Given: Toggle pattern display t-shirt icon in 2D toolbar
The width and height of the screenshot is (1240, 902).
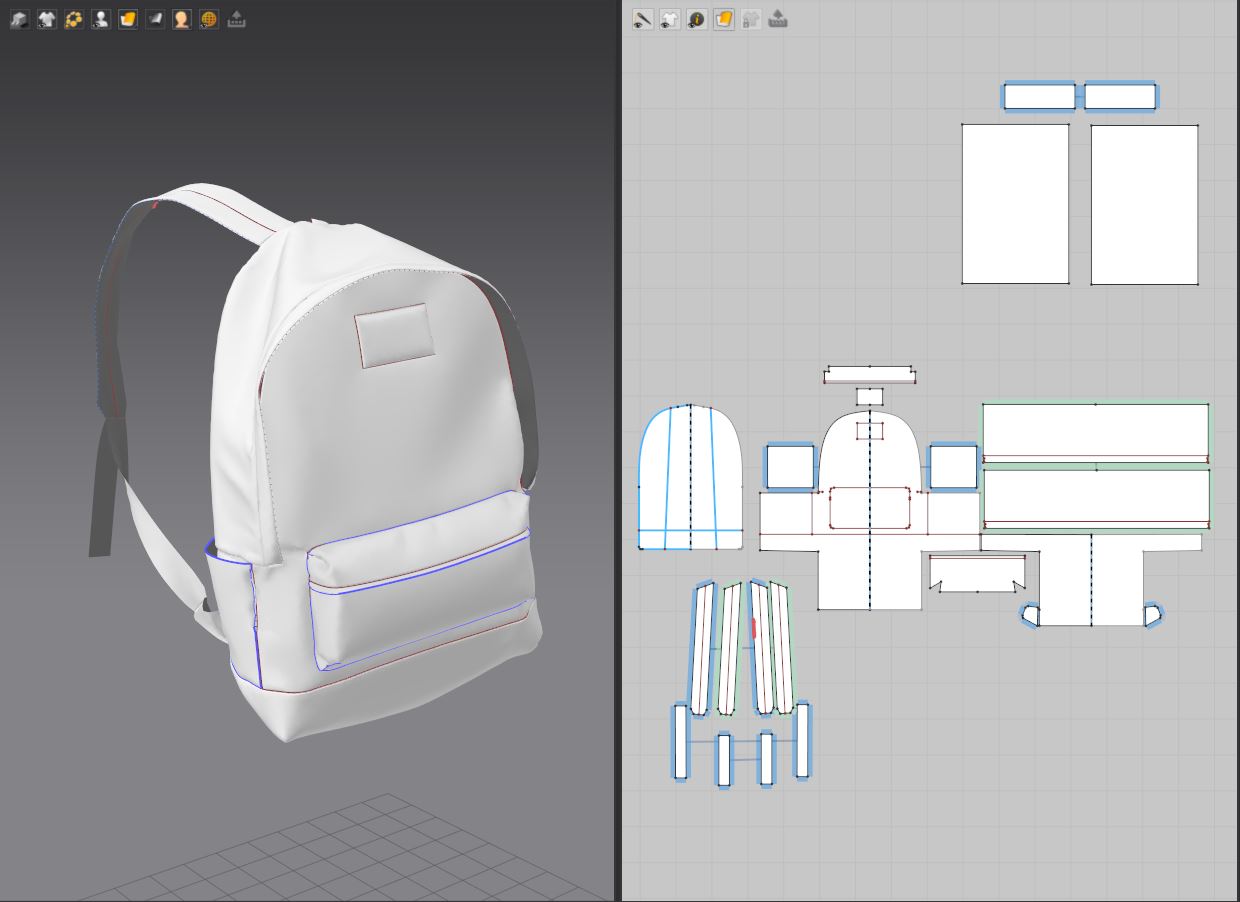Looking at the screenshot, I should 670,19.
